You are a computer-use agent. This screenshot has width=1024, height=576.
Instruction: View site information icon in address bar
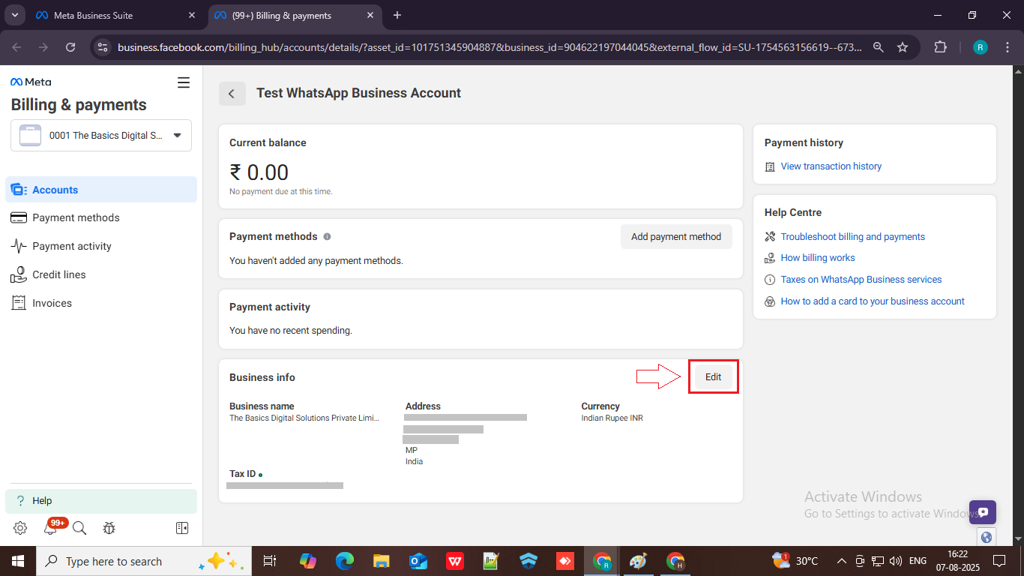103,47
